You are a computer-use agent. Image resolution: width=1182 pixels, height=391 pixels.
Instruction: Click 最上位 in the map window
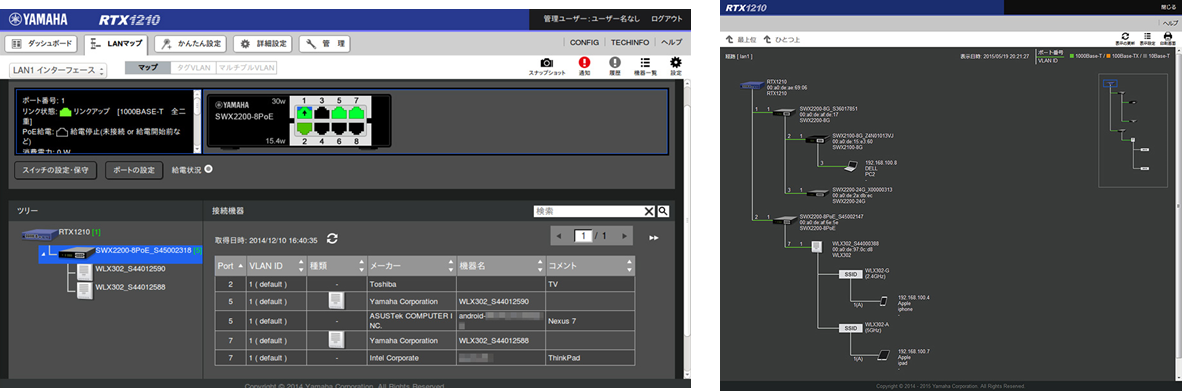[740, 38]
